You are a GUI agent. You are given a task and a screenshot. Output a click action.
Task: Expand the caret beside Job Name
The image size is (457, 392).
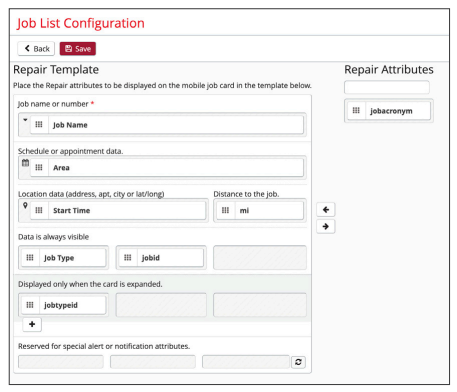[25, 120]
